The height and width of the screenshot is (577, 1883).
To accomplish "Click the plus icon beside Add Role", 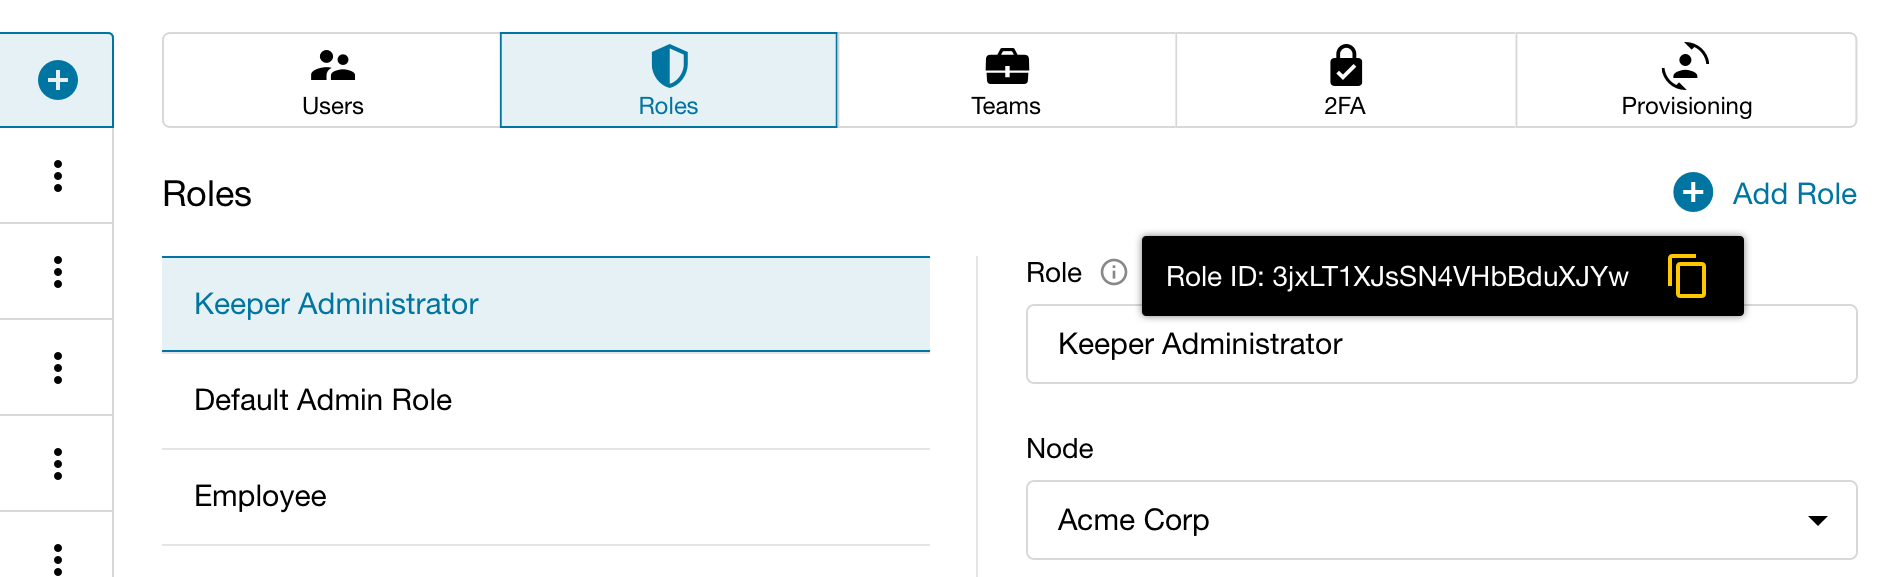I will tap(1692, 192).
